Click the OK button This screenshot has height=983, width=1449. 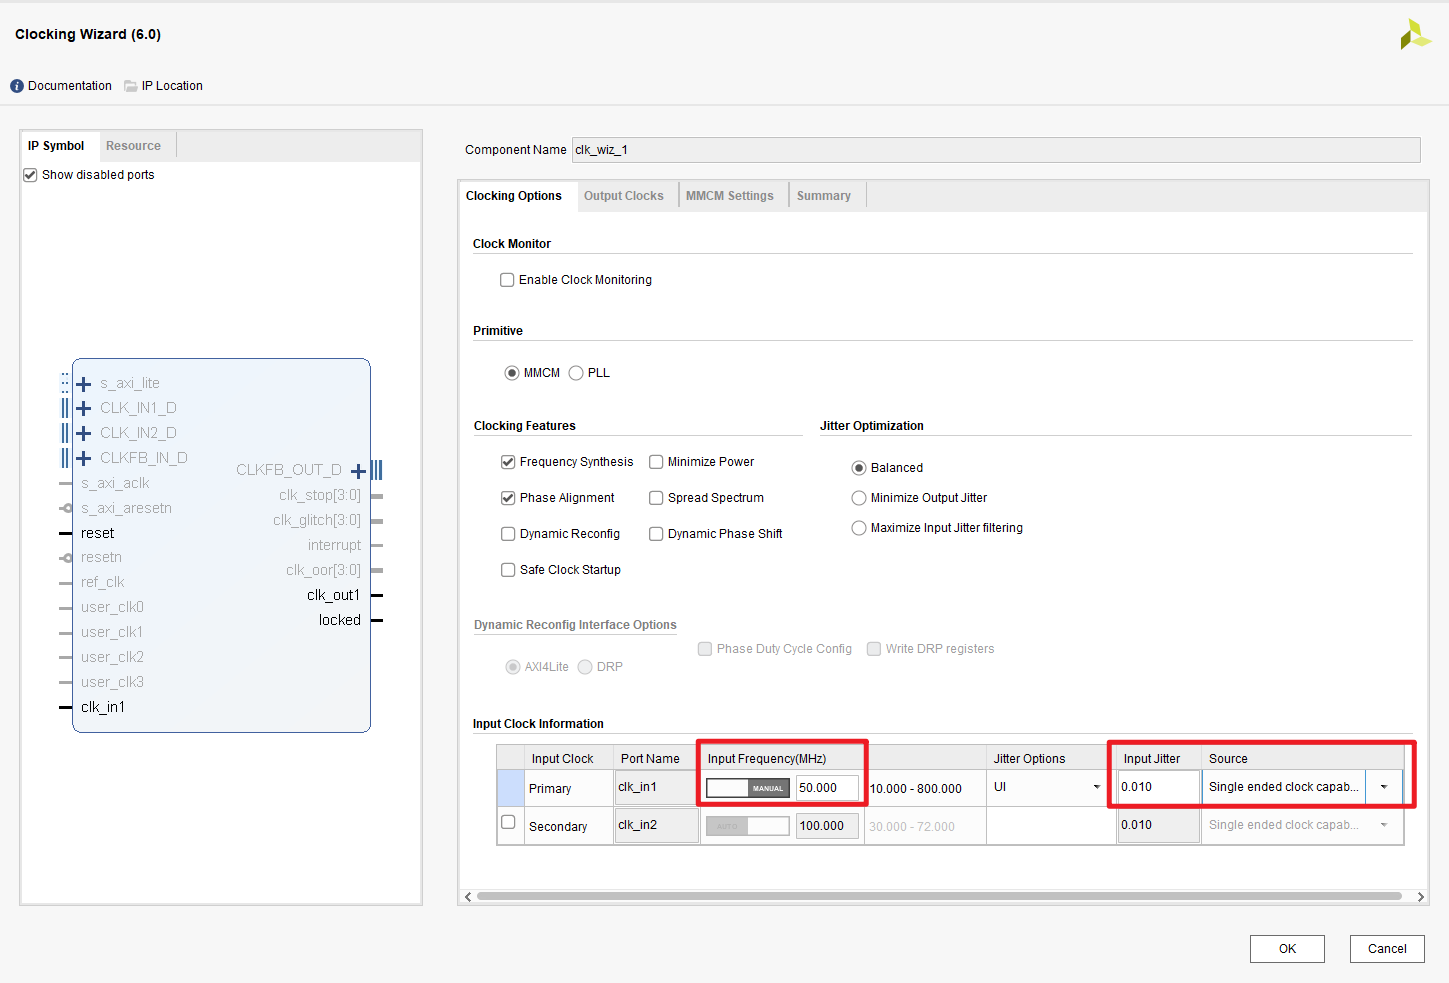1287,949
